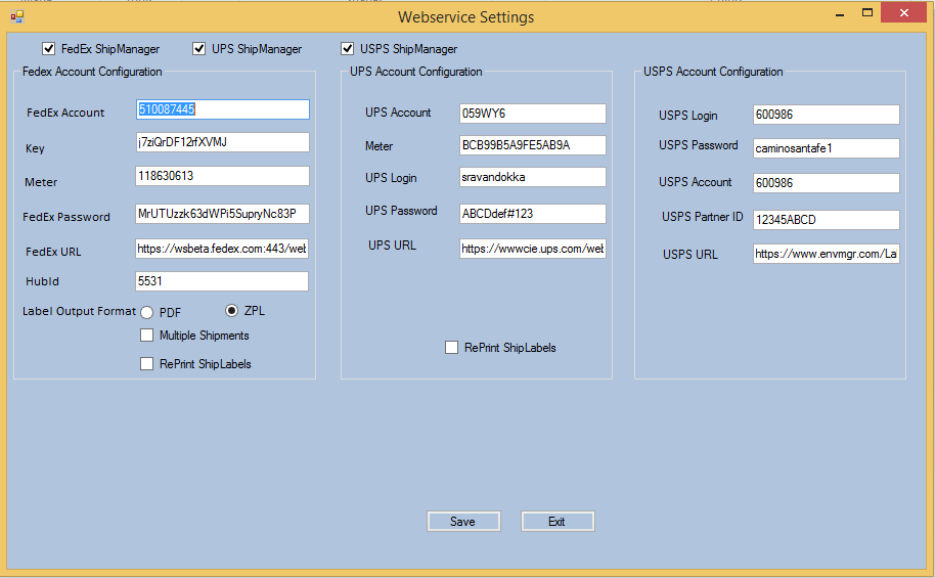935x578 pixels.
Task: Minimize the Webservice Settings window
Action: [840, 14]
